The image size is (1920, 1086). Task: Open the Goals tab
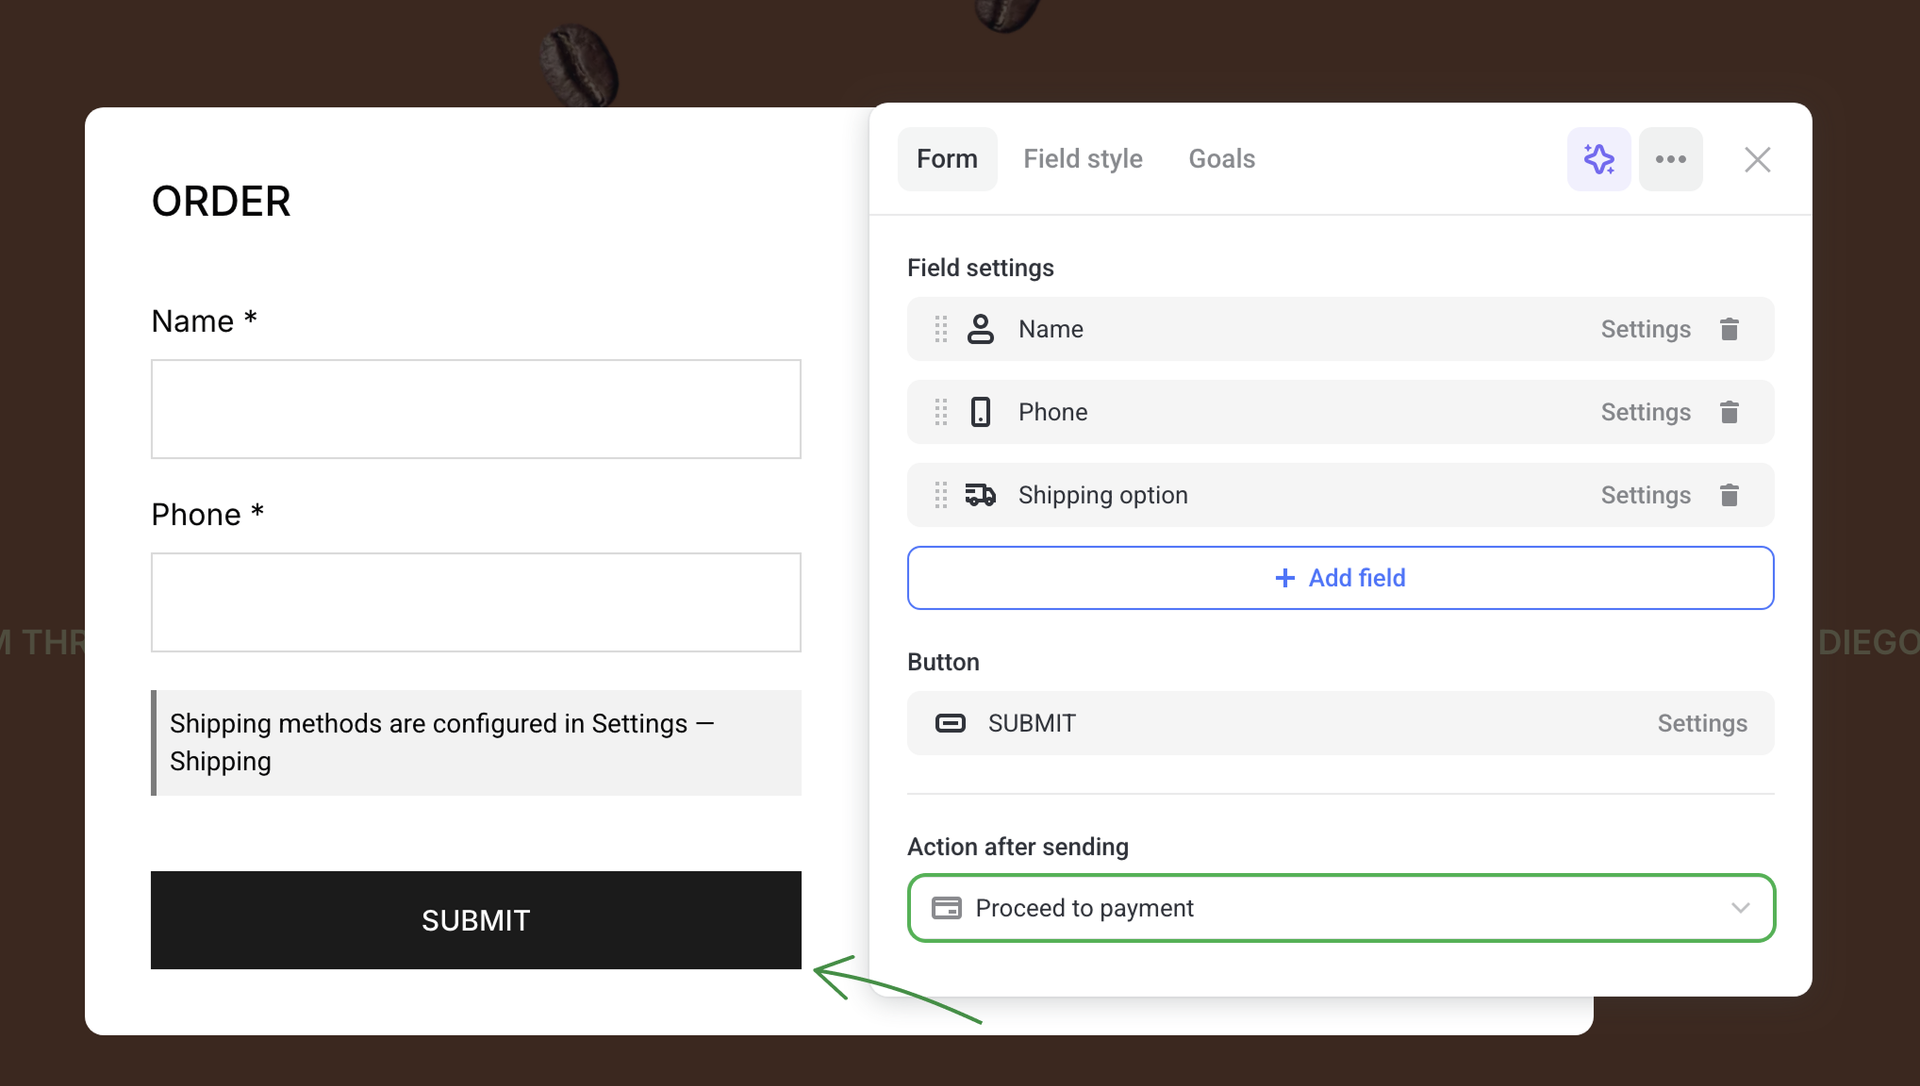coord(1221,159)
